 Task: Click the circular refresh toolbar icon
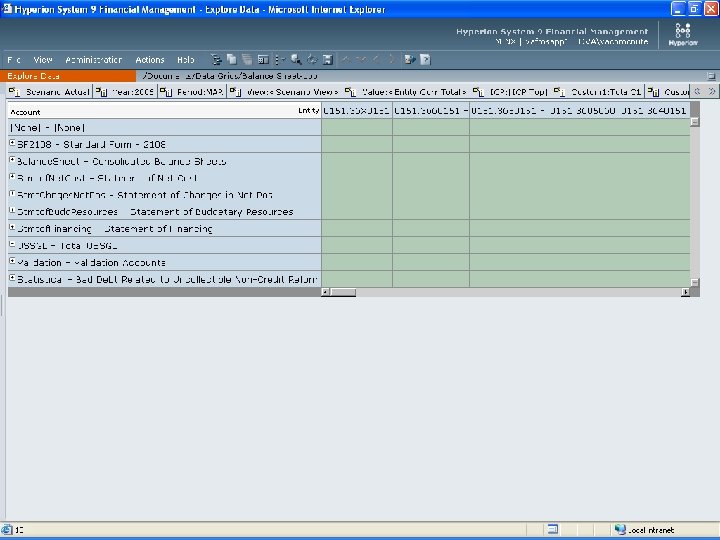click(312, 59)
